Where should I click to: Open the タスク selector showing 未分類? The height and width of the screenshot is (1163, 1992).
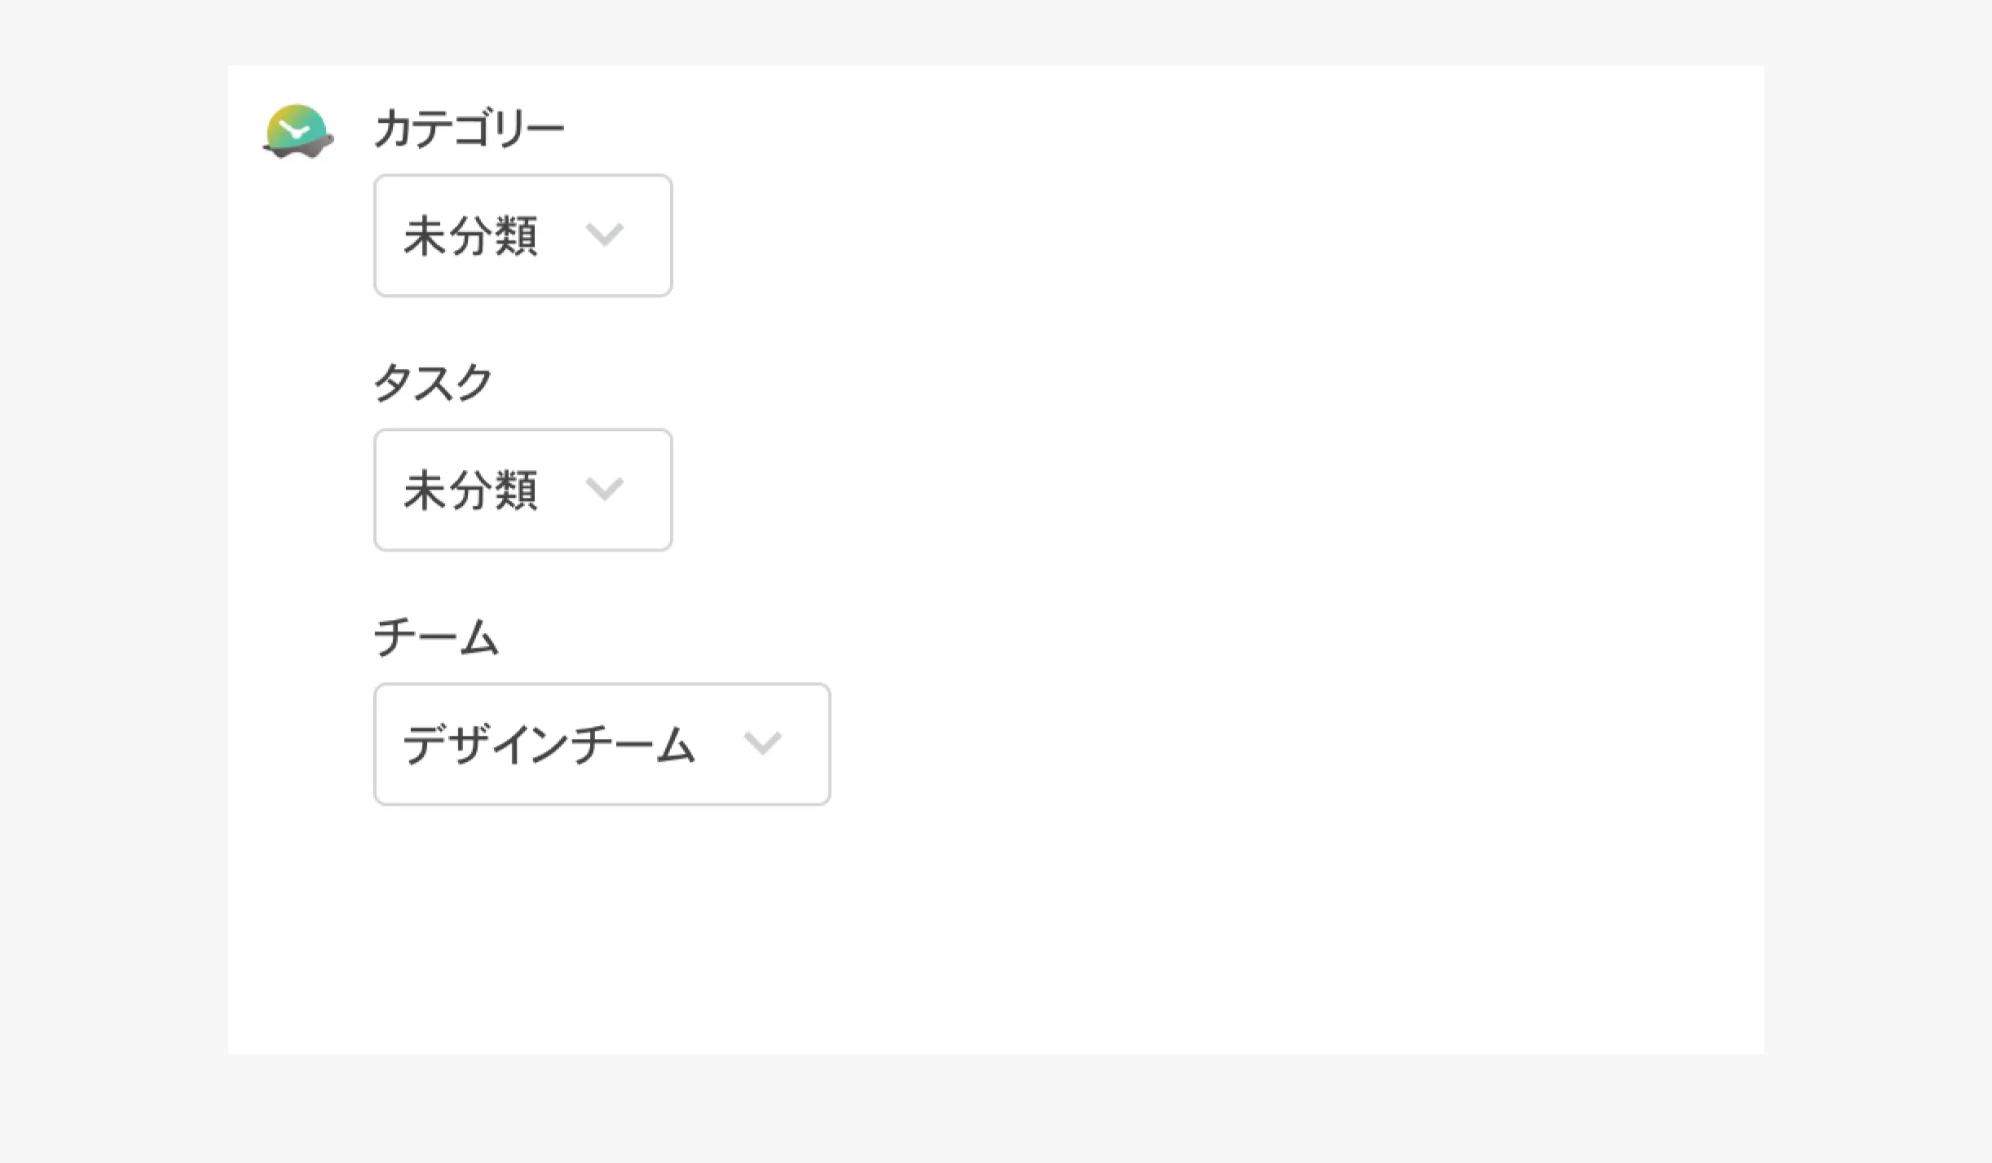(522, 490)
